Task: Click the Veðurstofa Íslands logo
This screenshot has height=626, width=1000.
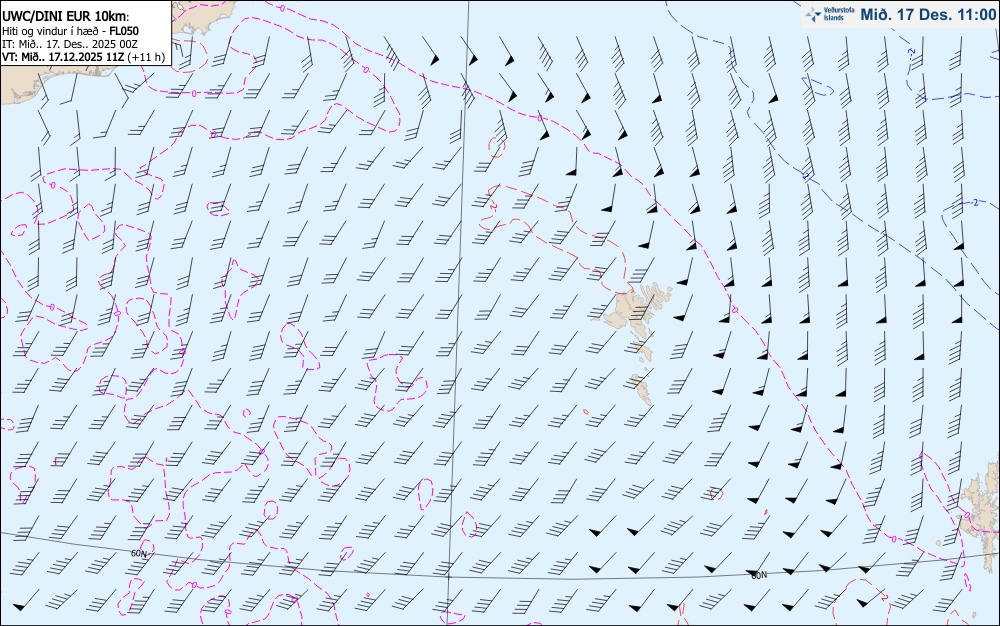Action: pos(828,14)
